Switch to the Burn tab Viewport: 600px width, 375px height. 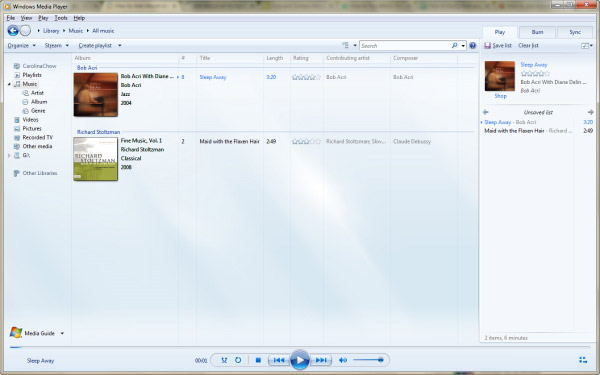click(x=537, y=32)
